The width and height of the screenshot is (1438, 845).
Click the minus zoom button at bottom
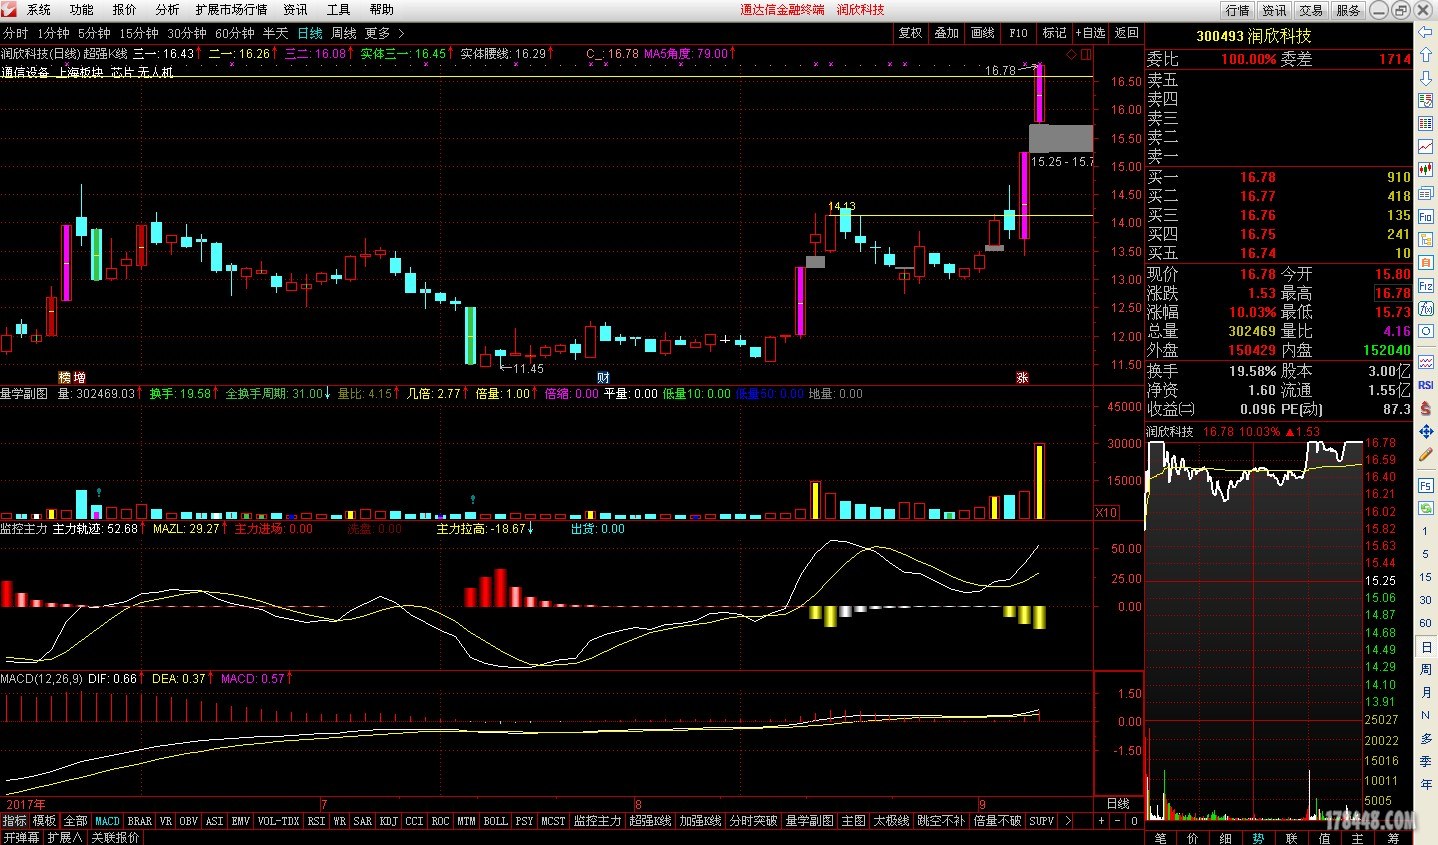pyautogui.click(x=1117, y=821)
